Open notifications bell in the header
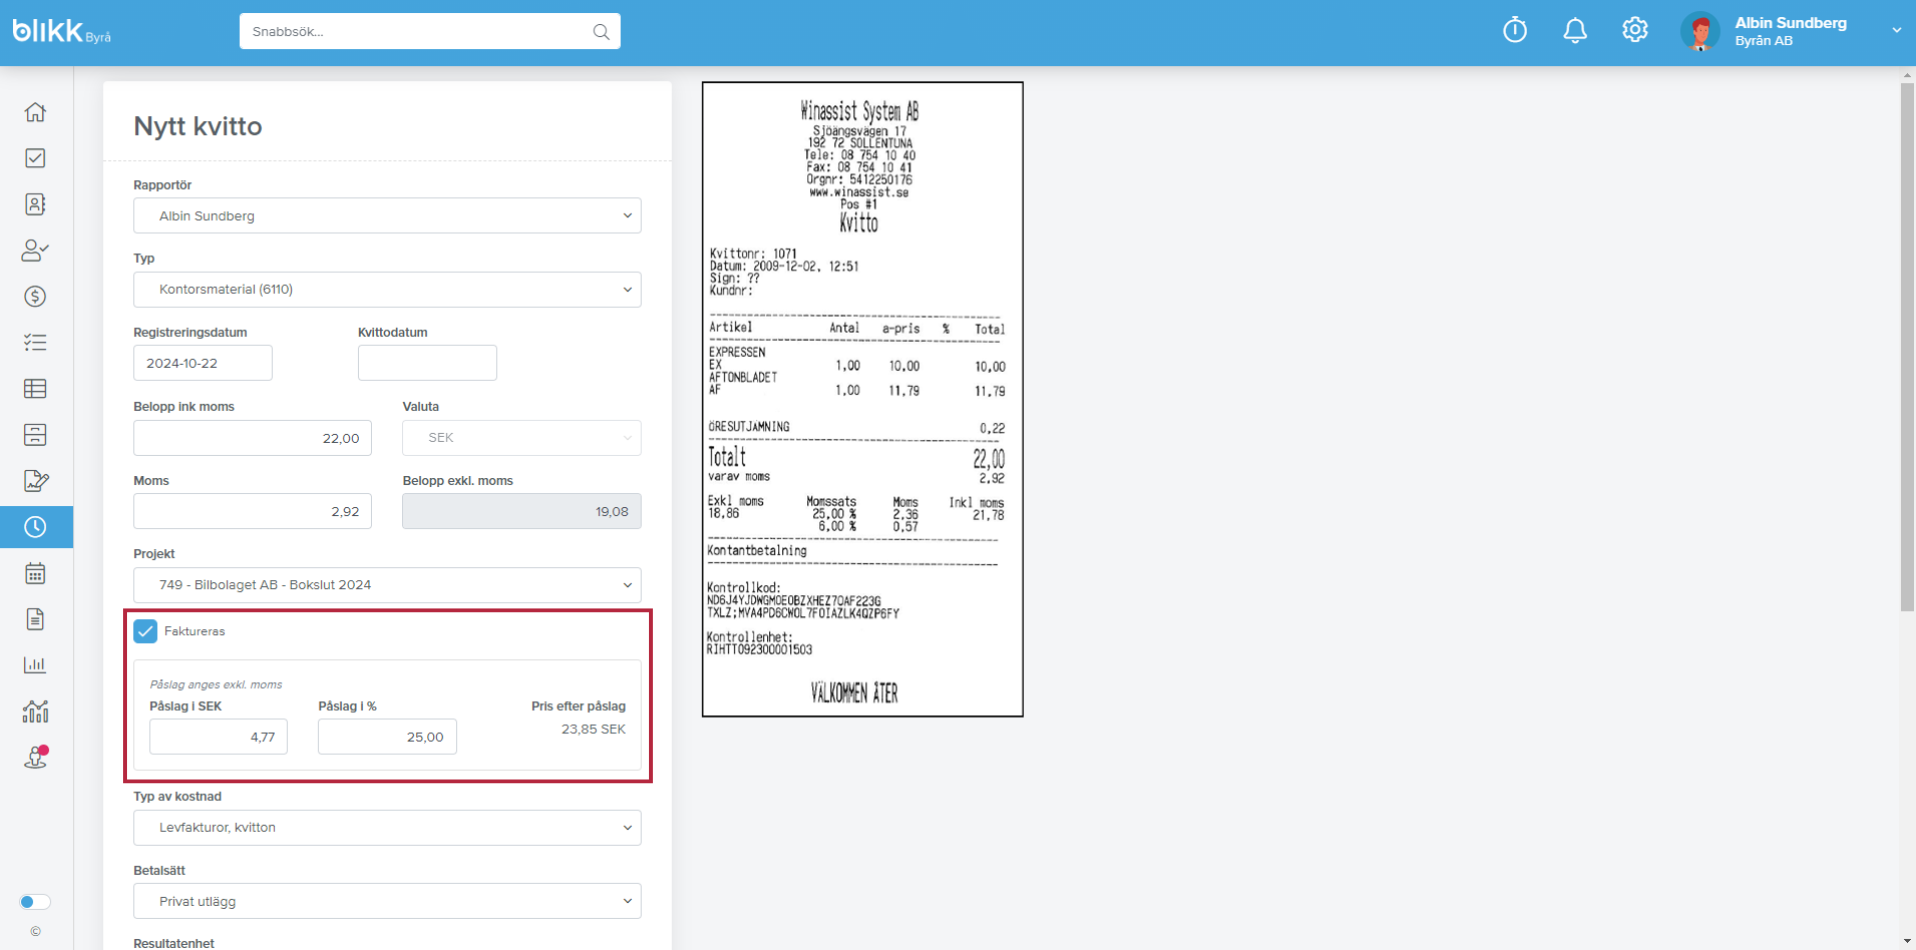Image resolution: width=1916 pixels, height=950 pixels. point(1575,30)
